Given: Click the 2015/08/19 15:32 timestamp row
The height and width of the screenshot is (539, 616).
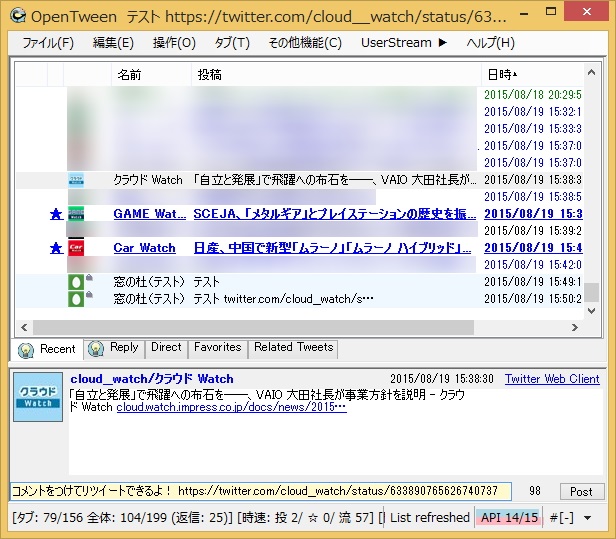Looking at the screenshot, I should [532, 112].
